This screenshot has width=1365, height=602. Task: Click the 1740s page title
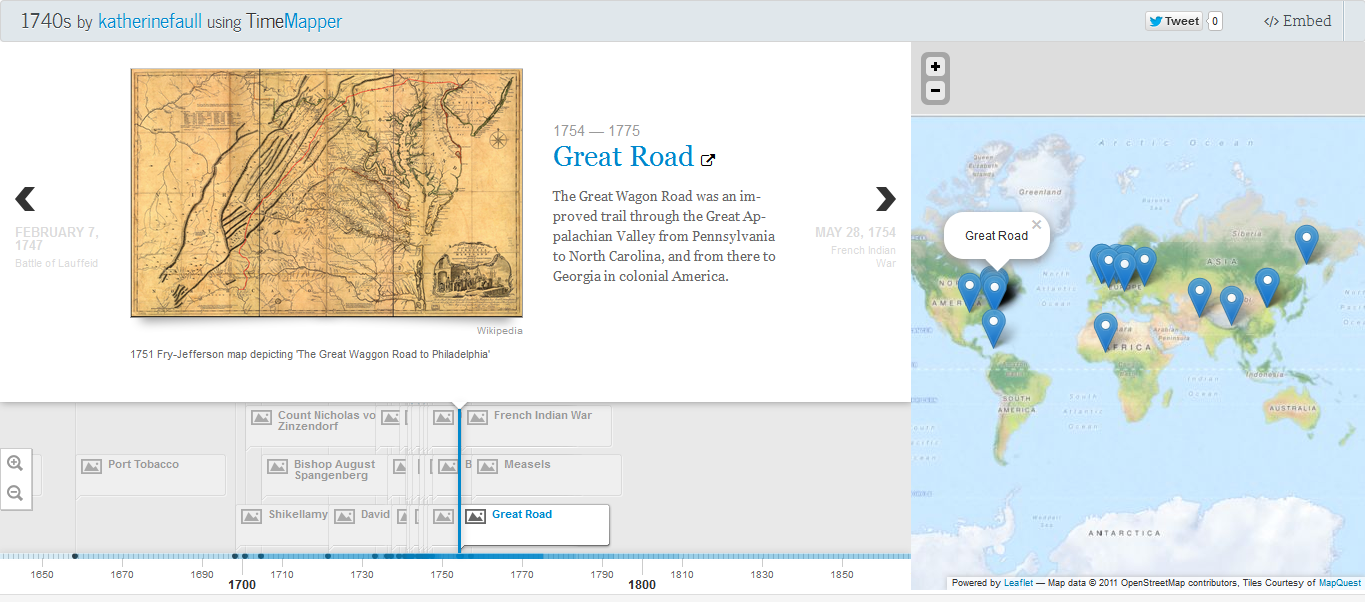pos(46,21)
